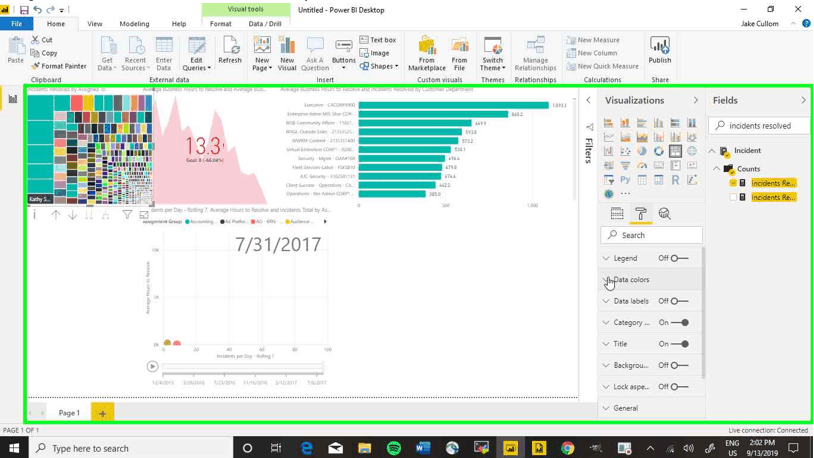Toggle the Legend switch on
814x458 pixels.
click(x=679, y=258)
